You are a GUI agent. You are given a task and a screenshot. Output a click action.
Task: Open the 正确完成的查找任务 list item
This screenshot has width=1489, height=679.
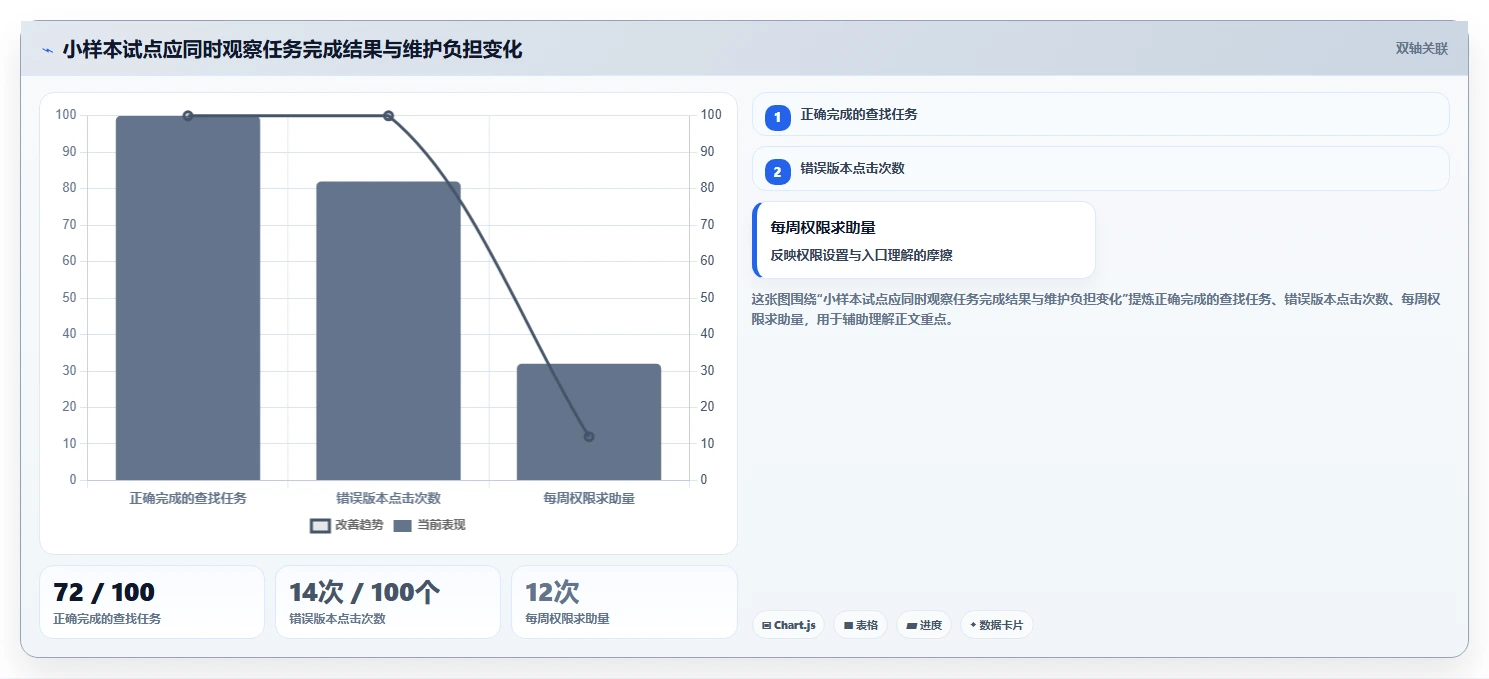[1100, 114]
